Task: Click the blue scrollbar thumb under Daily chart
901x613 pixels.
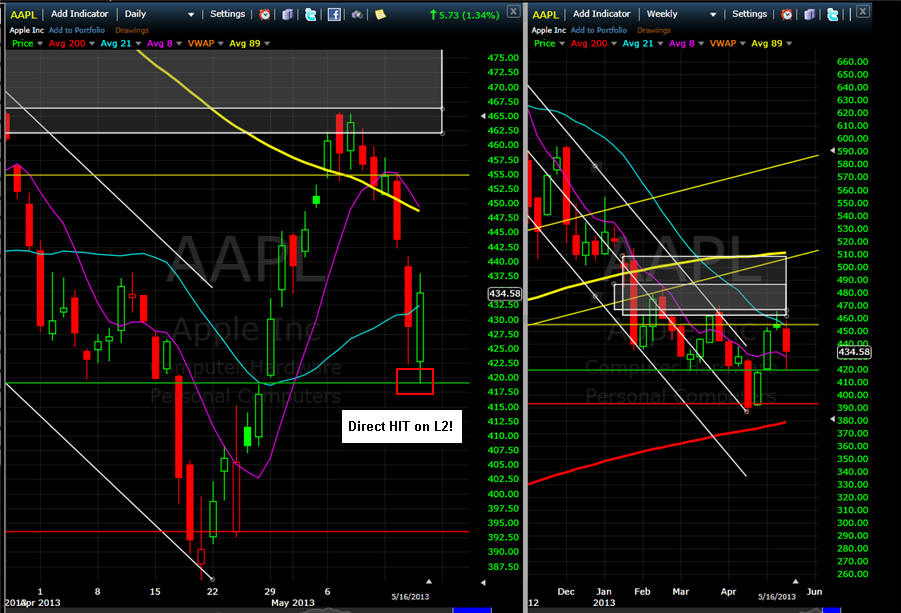Action: (x=472, y=610)
